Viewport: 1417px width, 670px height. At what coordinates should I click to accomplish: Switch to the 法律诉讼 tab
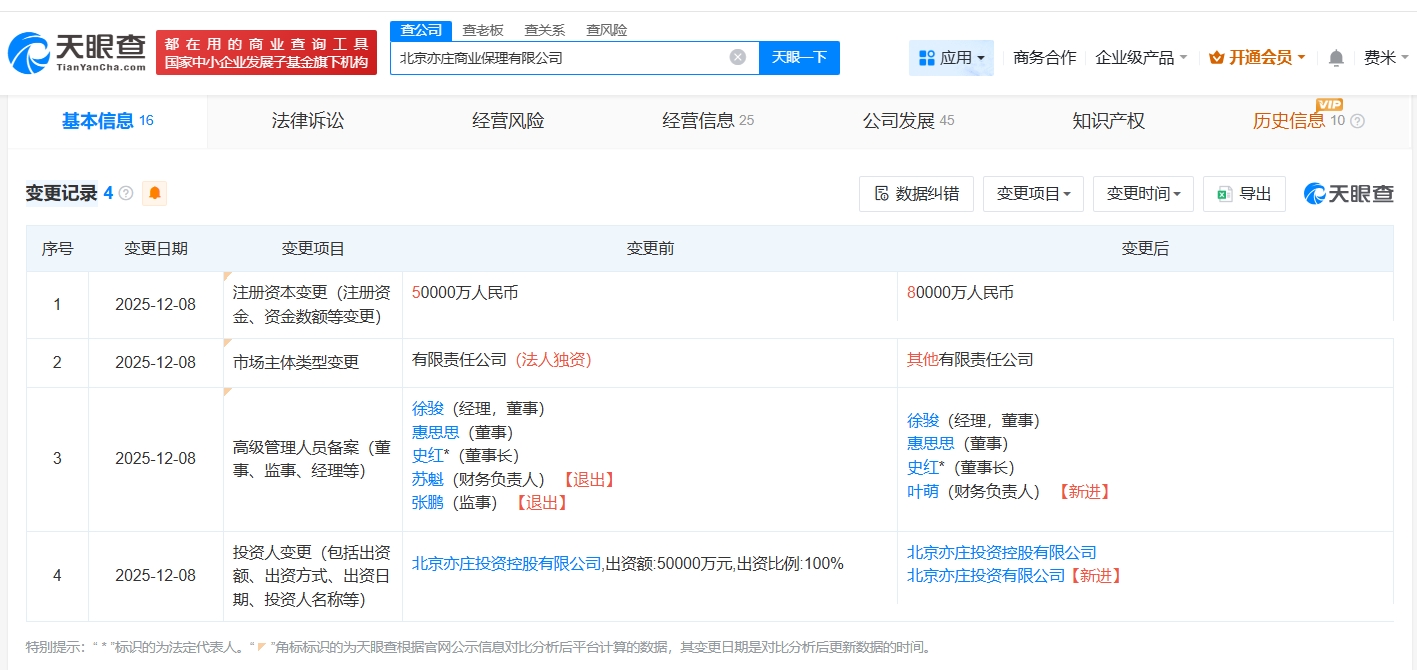[x=308, y=121]
